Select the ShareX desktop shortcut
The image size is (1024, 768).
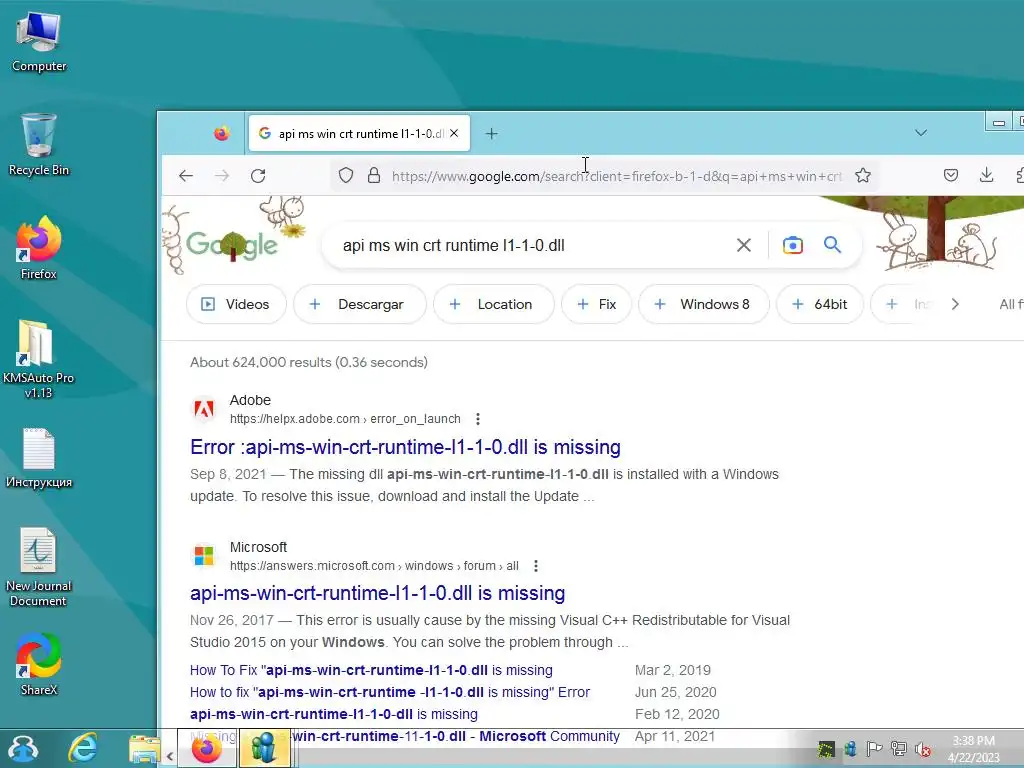click(x=39, y=664)
